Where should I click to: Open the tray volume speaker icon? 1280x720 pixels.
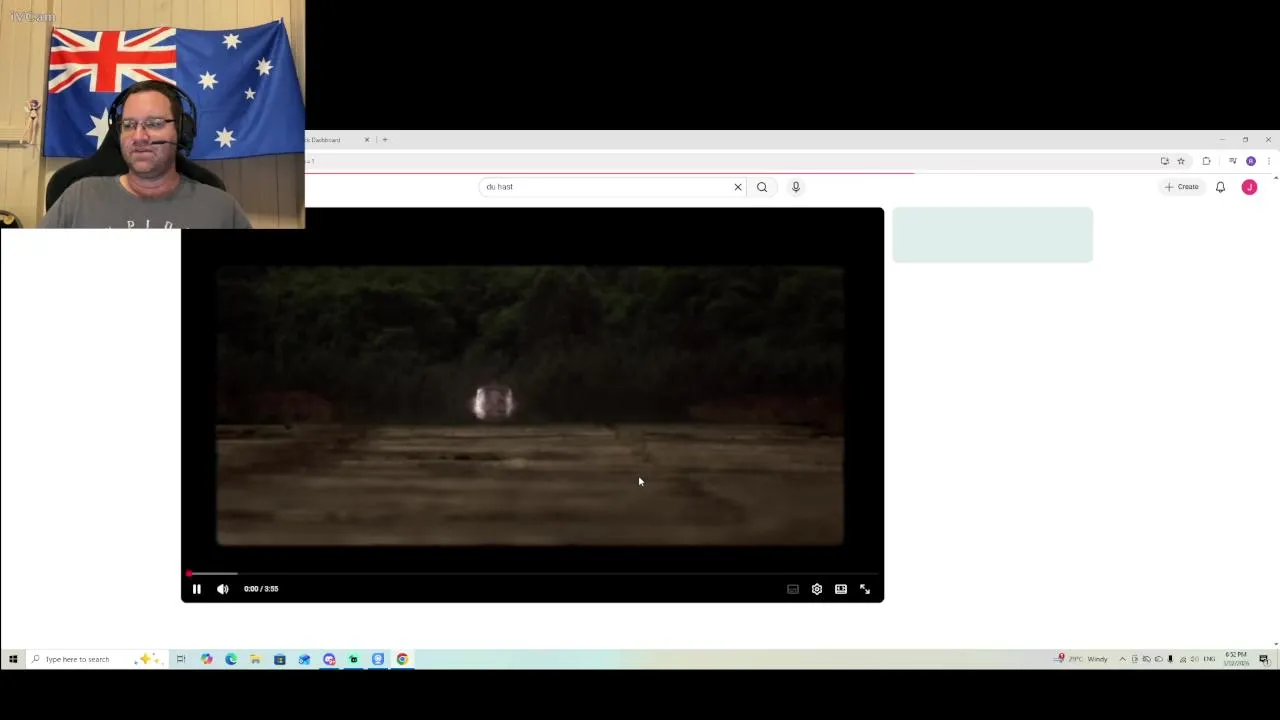[x=1194, y=659]
